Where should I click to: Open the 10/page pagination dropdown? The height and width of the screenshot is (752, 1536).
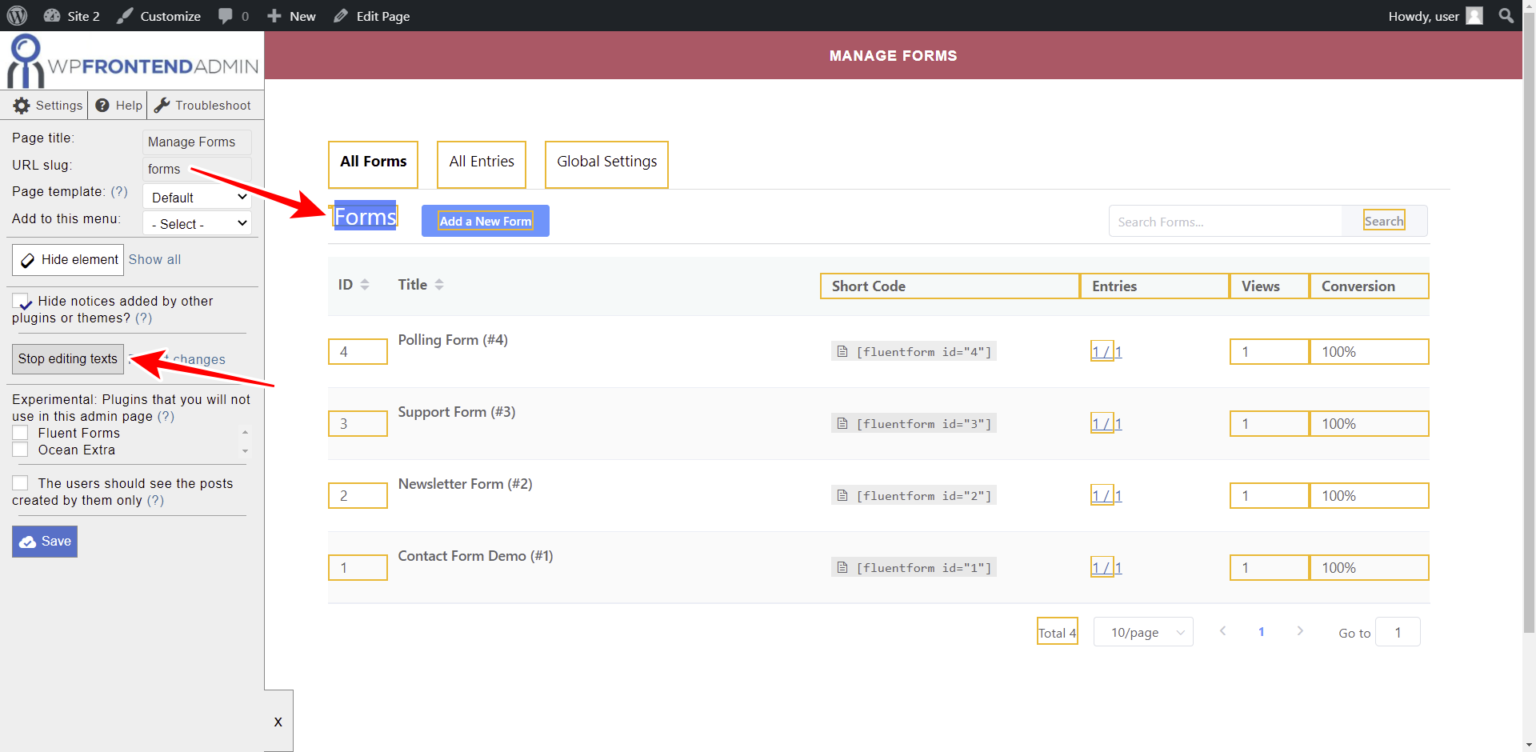click(x=1142, y=631)
